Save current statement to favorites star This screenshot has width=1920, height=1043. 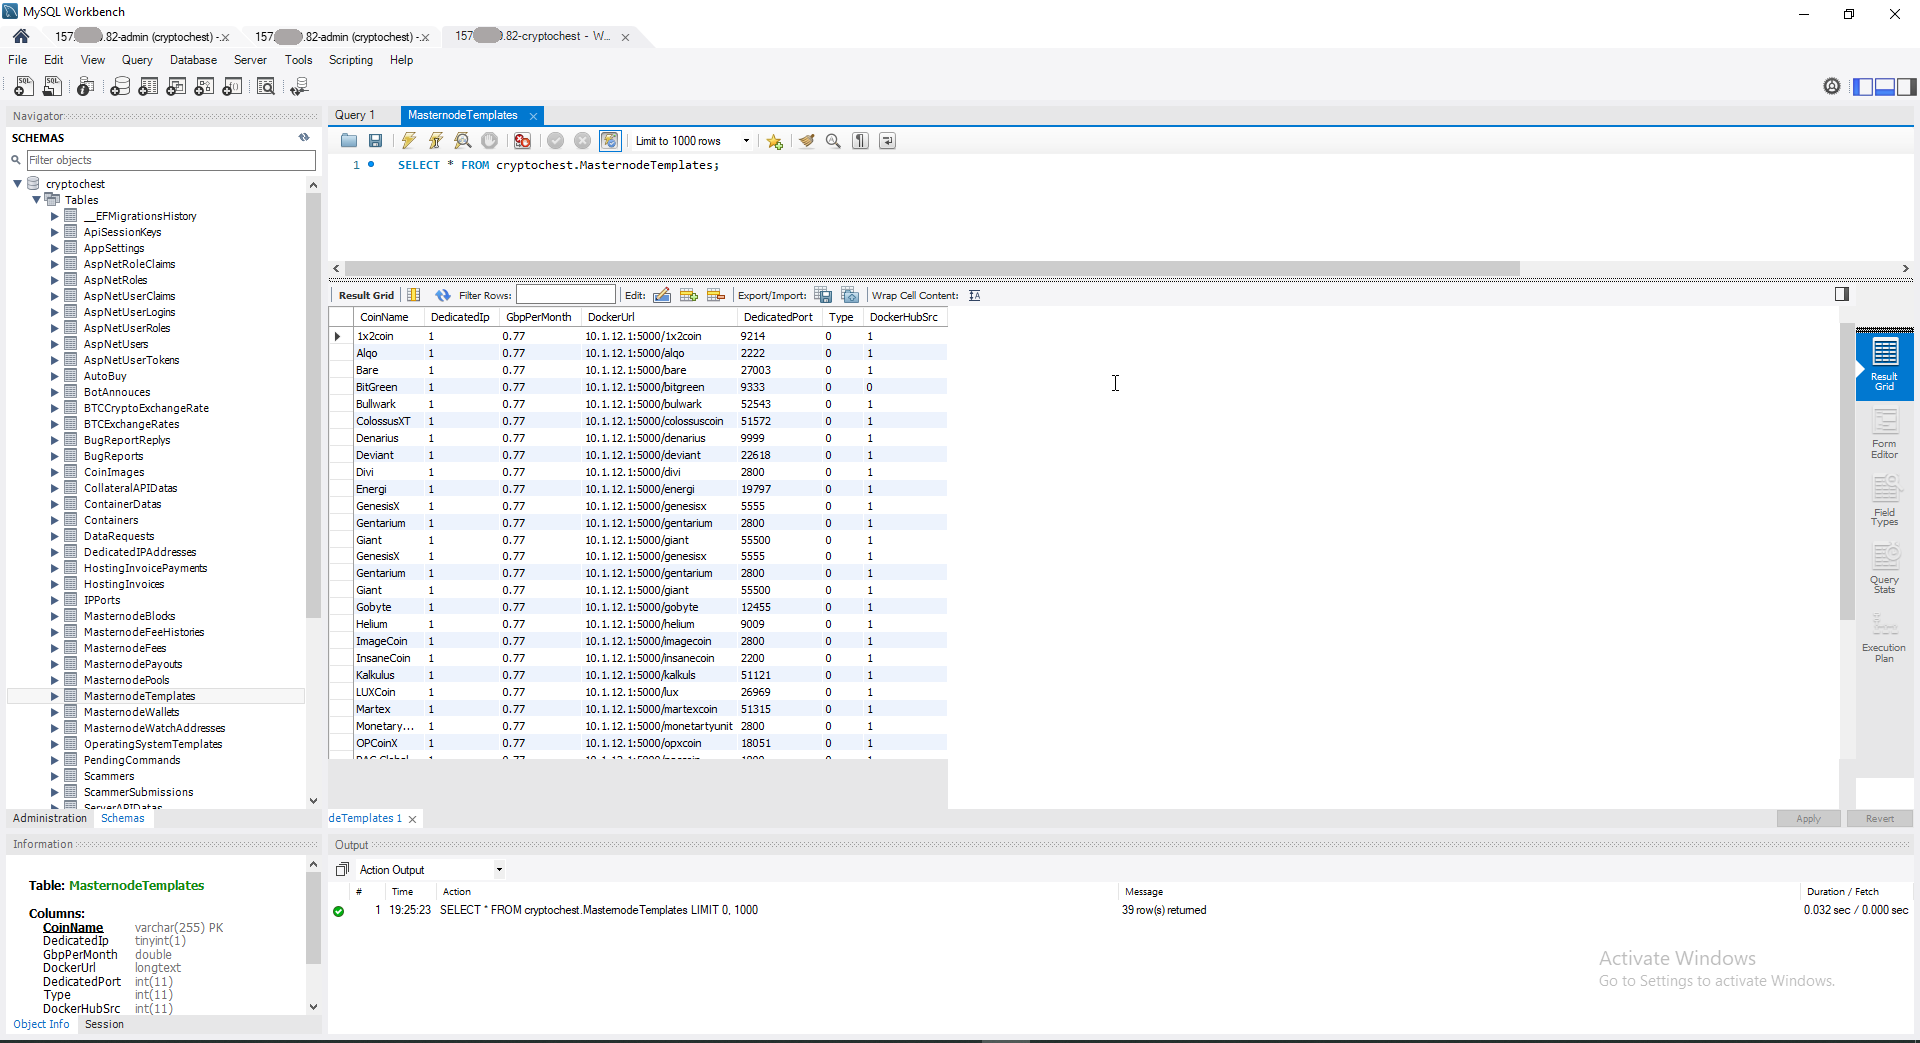pyautogui.click(x=775, y=141)
